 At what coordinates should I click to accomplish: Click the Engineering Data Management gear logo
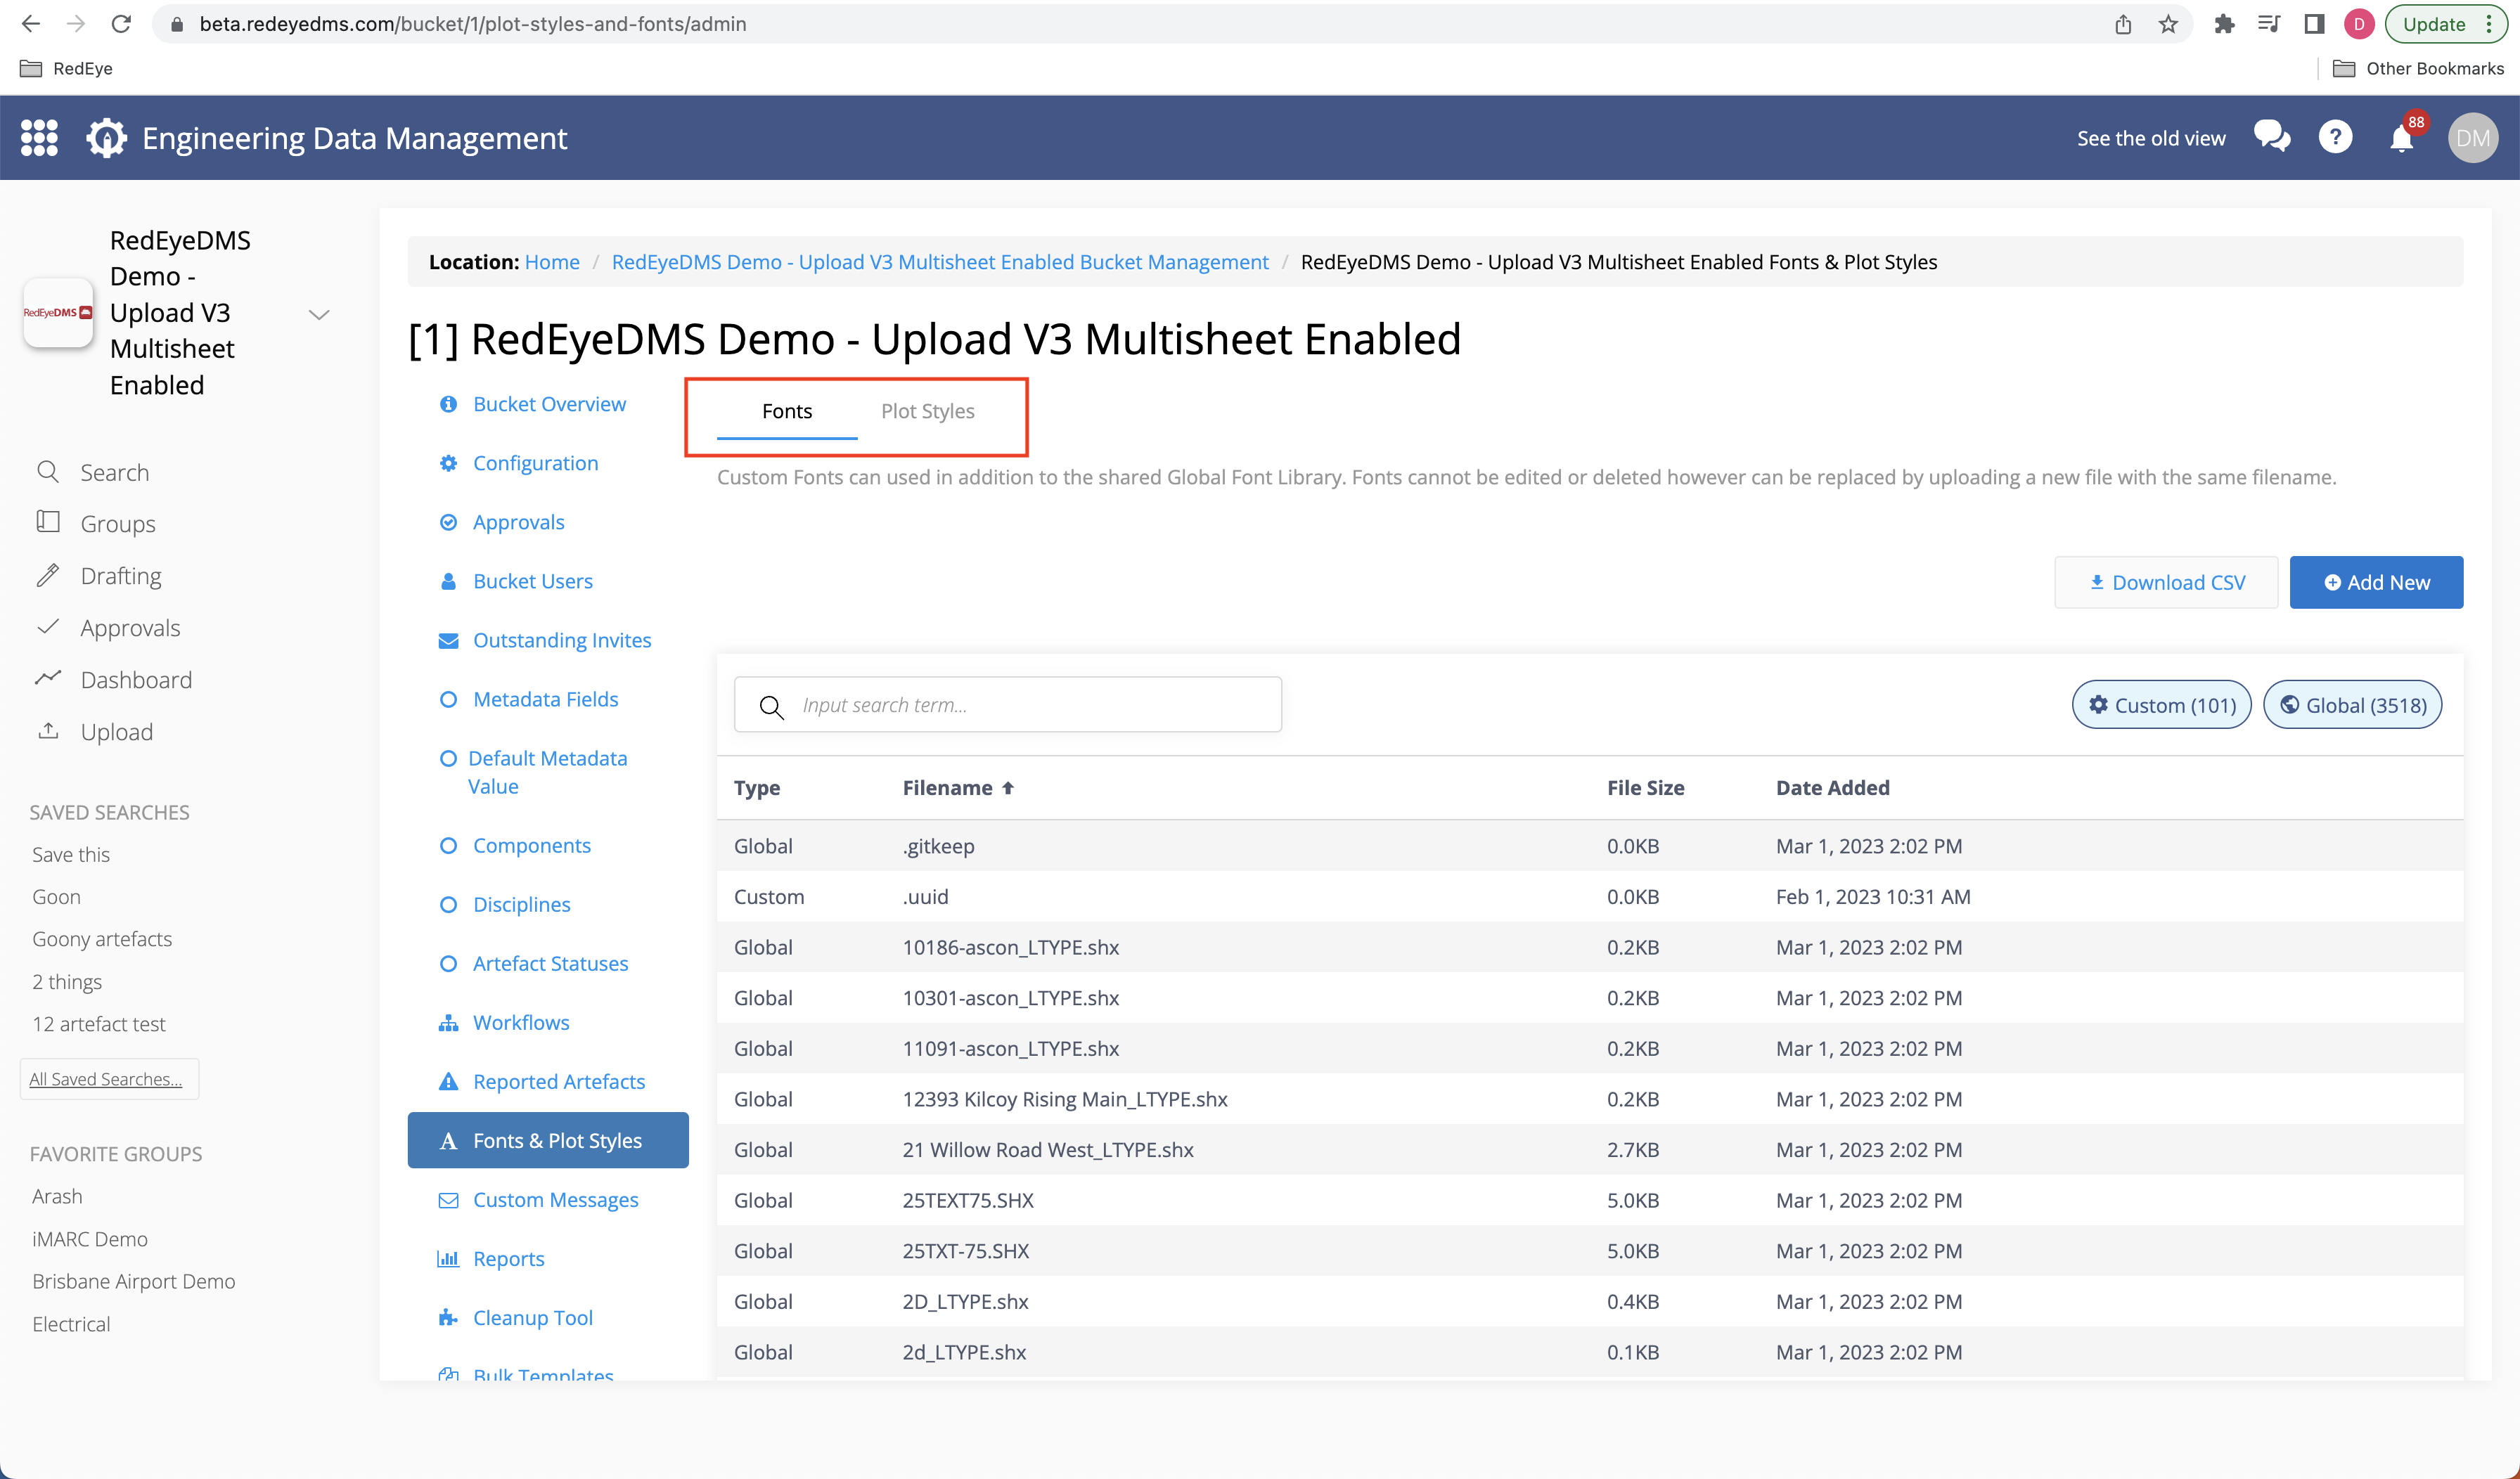point(106,138)
